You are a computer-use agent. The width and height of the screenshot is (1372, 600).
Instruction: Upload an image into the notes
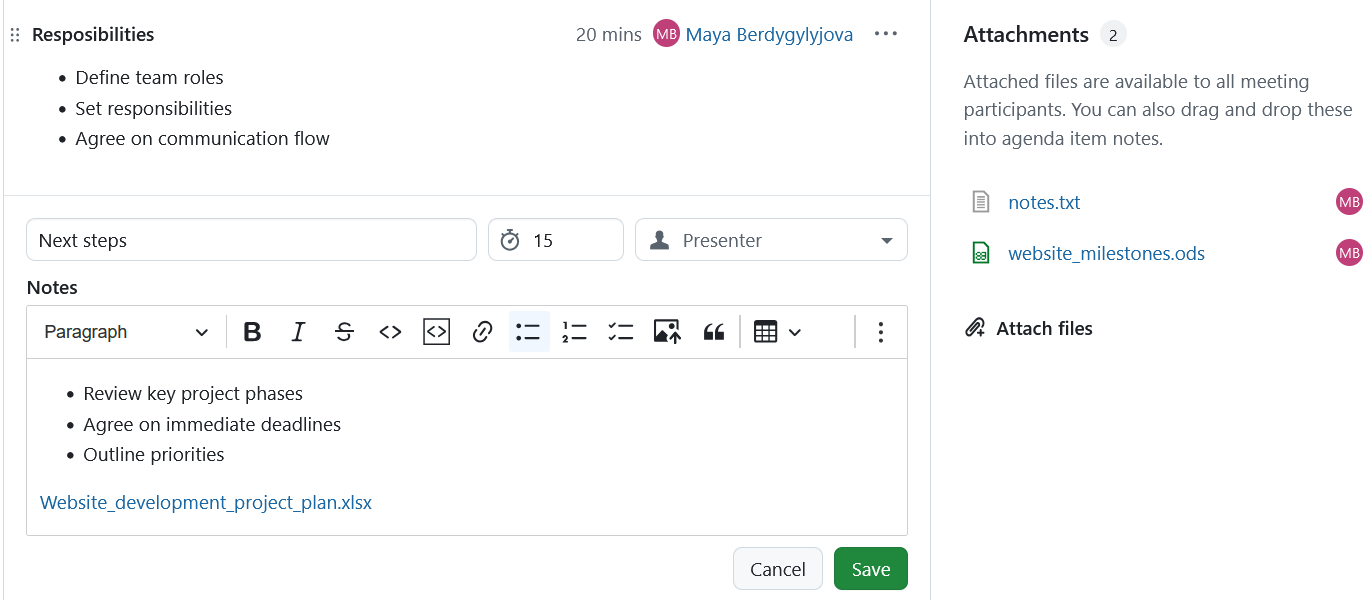point(667,331)
